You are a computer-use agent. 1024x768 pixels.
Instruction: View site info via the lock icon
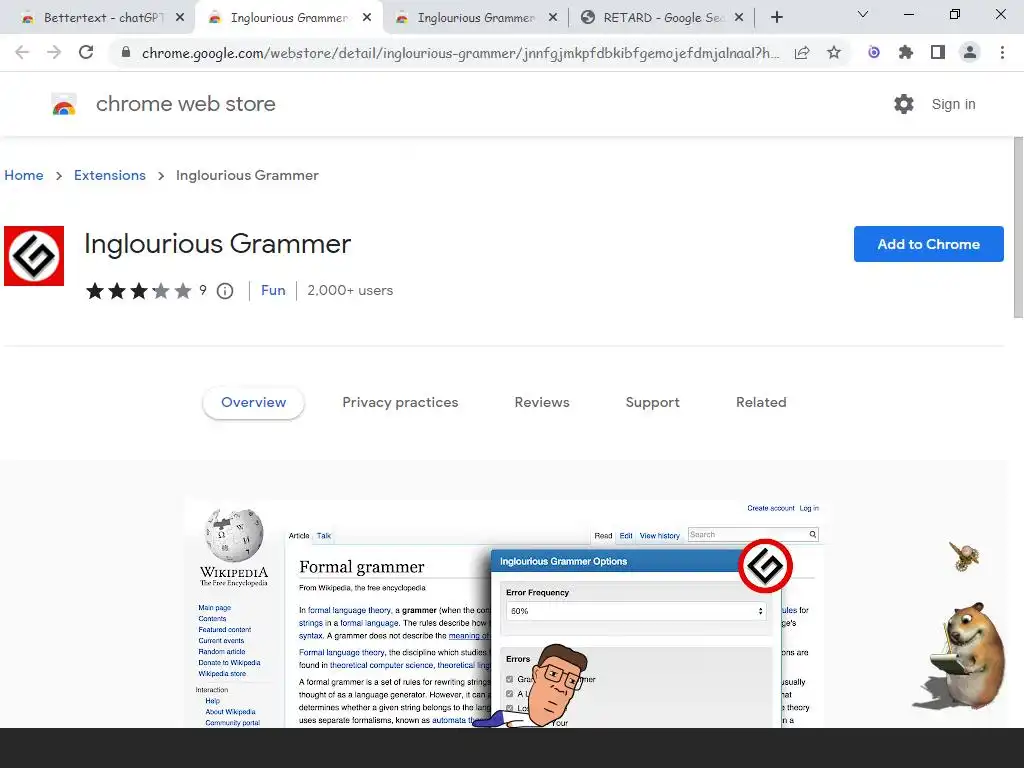pyautogui.click(x=126, y=52)
